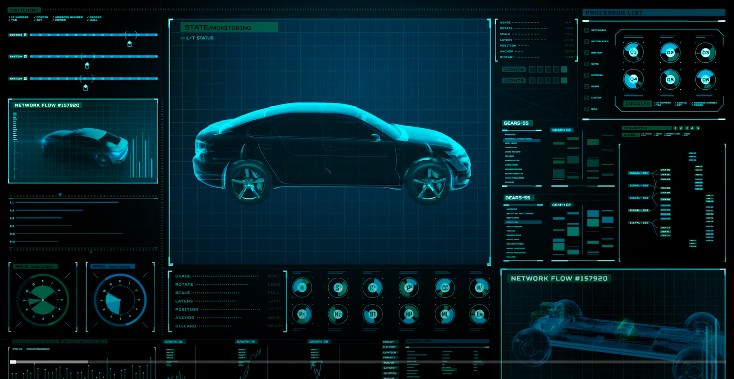Select the lower GEARS-55 panel header
This screenshot has width=734, height=379.
click(519, 198)
